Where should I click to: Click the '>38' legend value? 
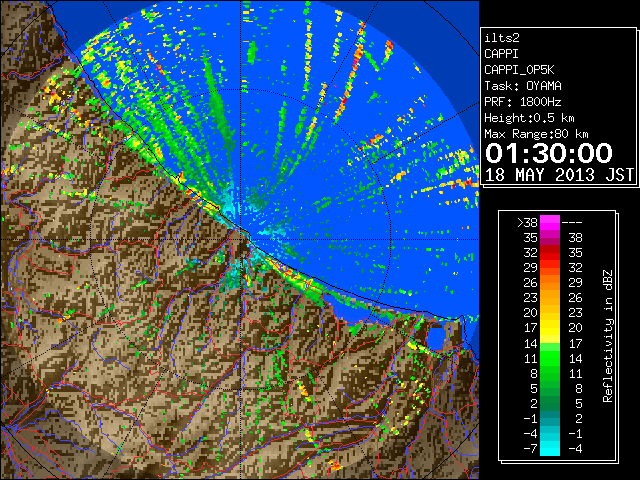point(527,222)
